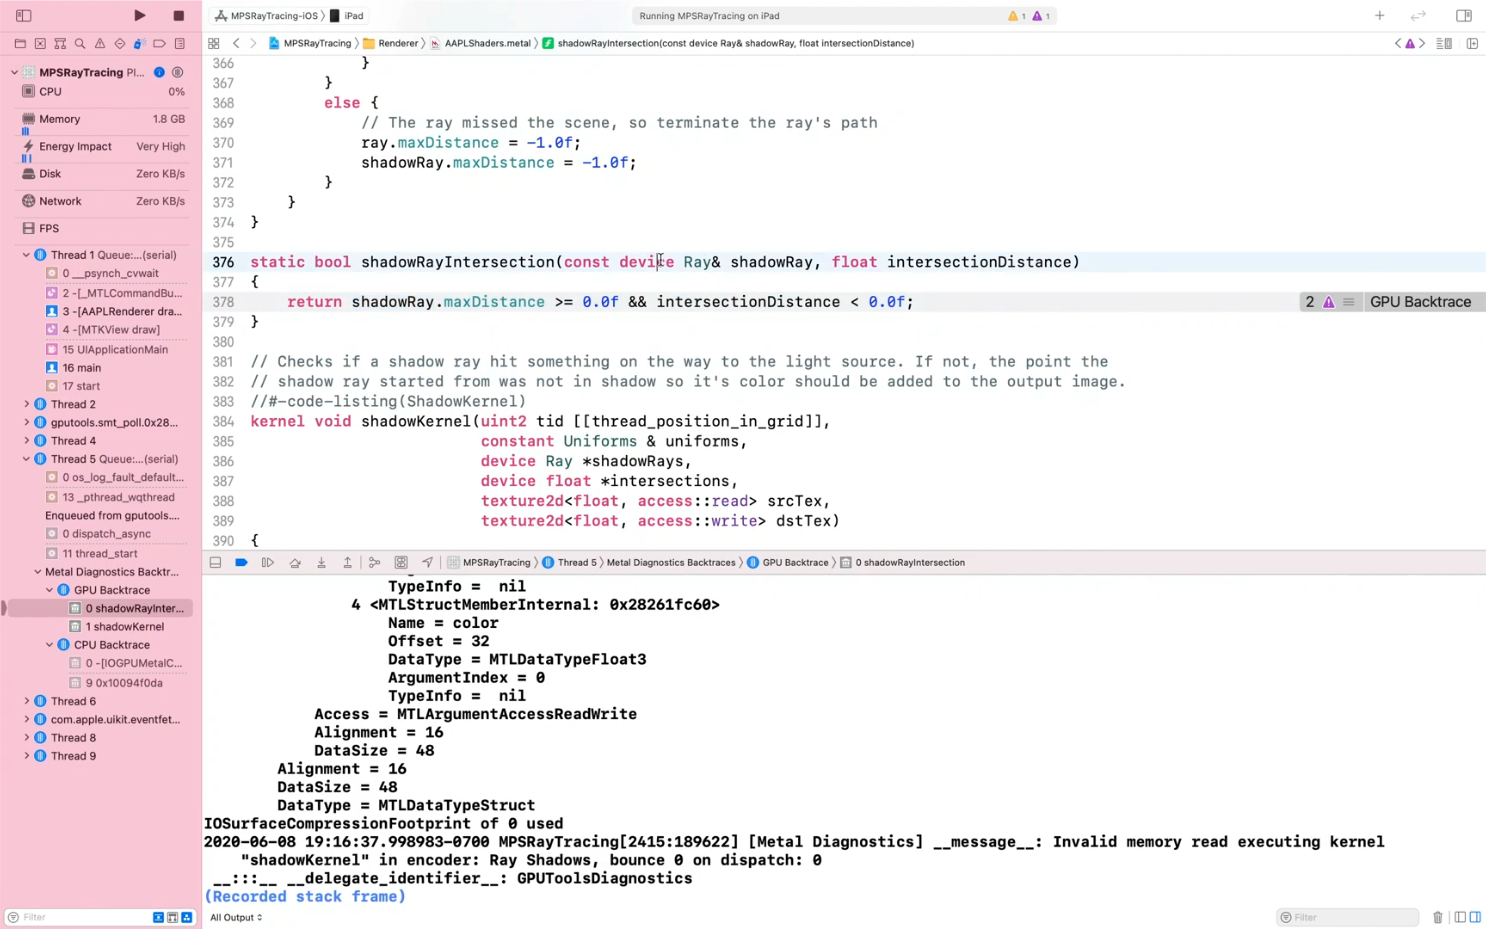Click the code review arrows button
Viewport: 1486px width, 929px height.
coord(1418,16)
